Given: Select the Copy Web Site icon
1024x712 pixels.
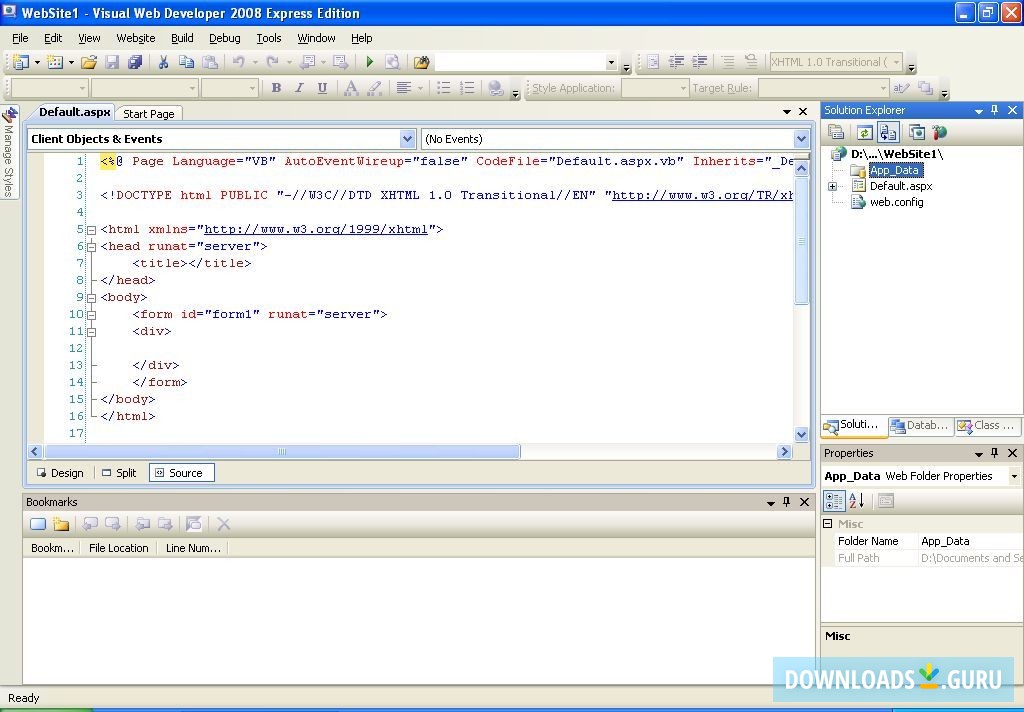Looking at the screenshot, I should pos(888,132).
